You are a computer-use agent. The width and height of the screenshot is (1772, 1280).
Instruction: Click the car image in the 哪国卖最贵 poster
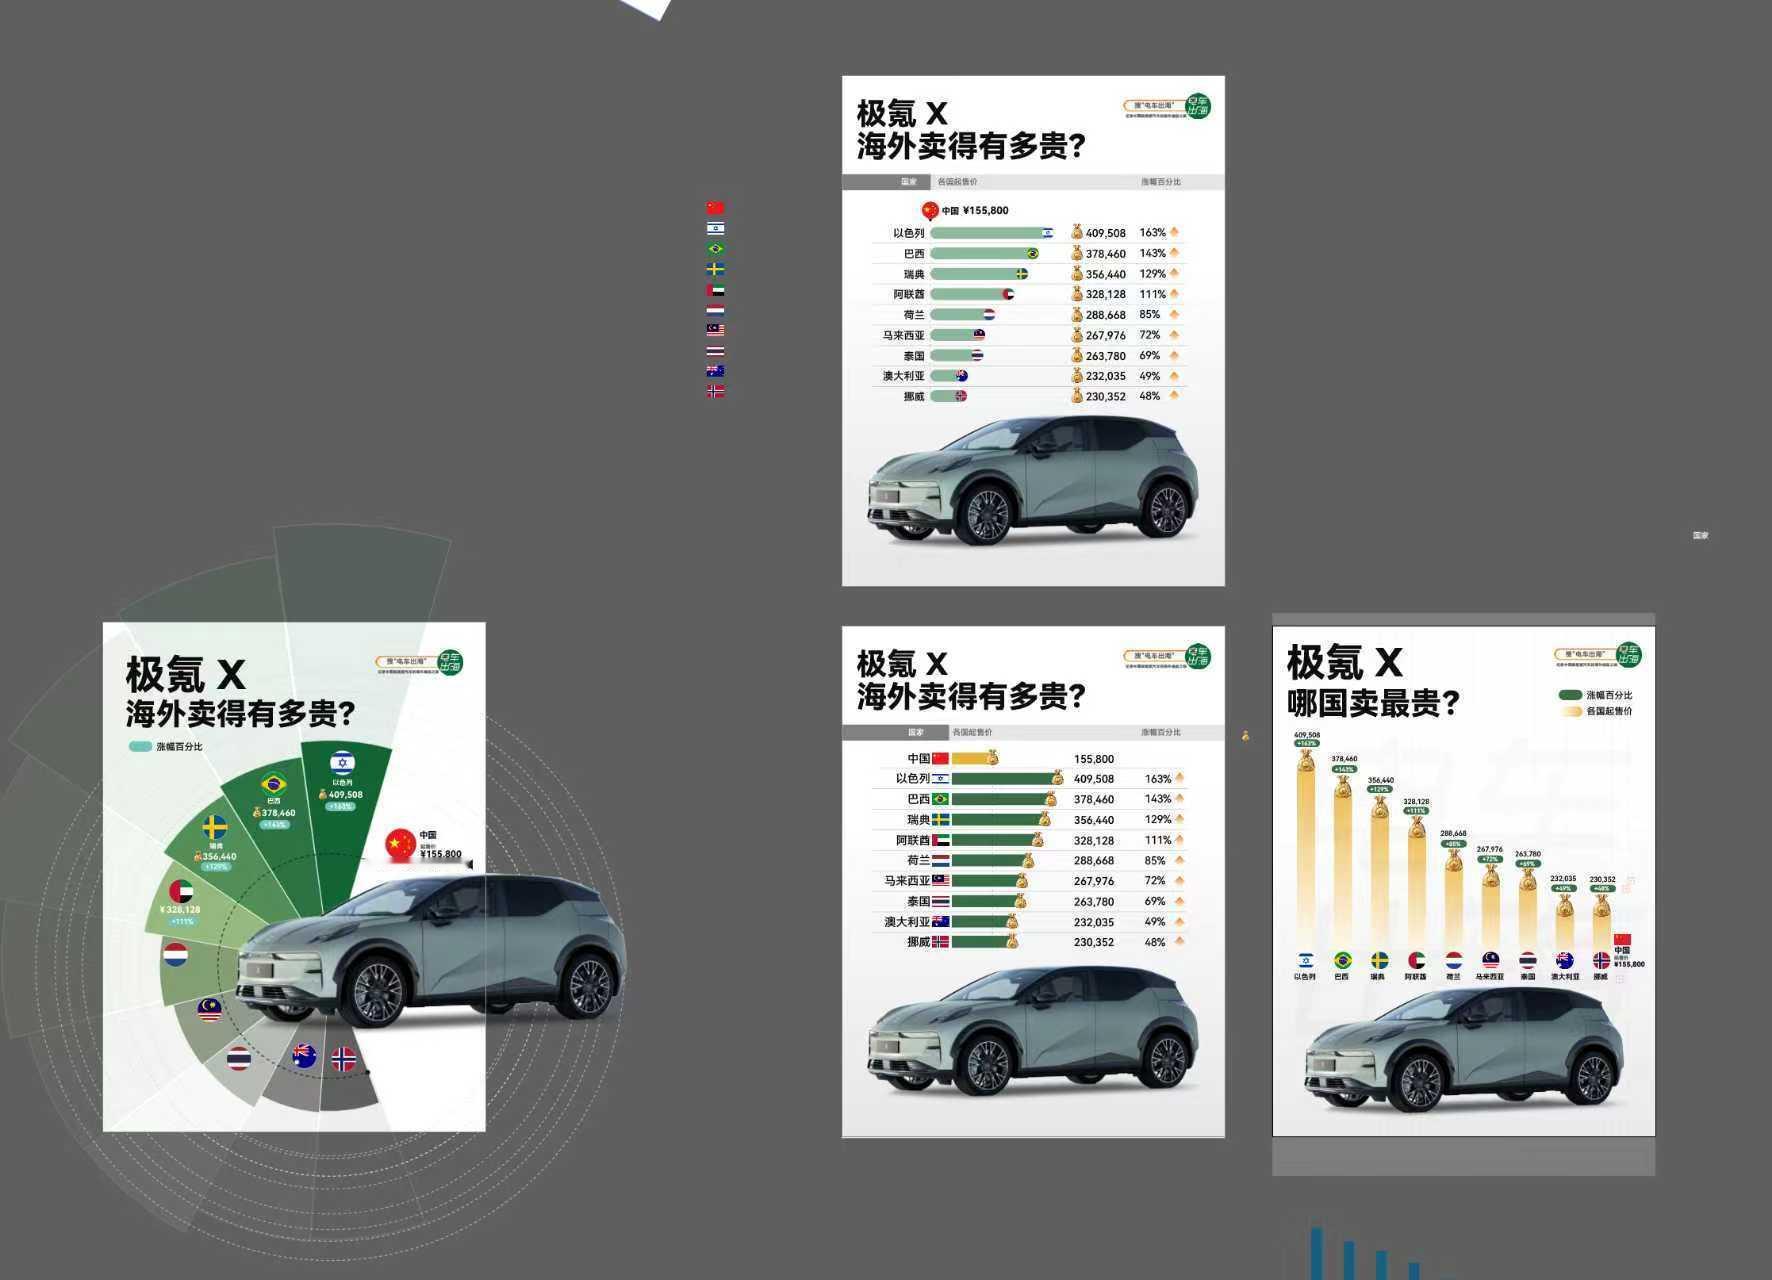(x=1465, y=1050)
